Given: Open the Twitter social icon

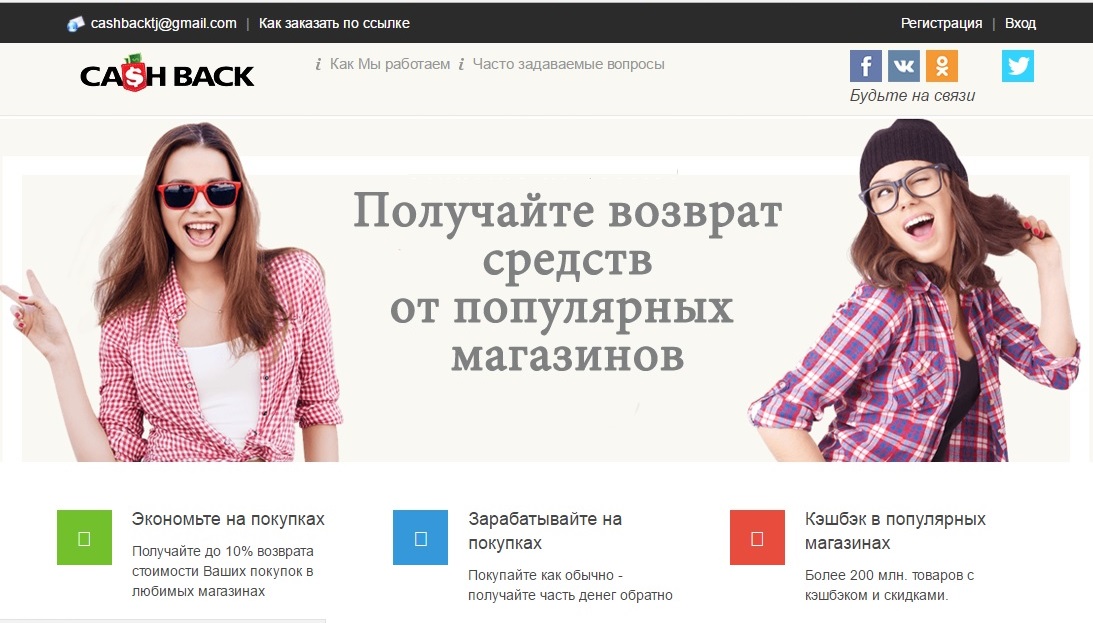Looking at the screenshot, I should 1018,66.
